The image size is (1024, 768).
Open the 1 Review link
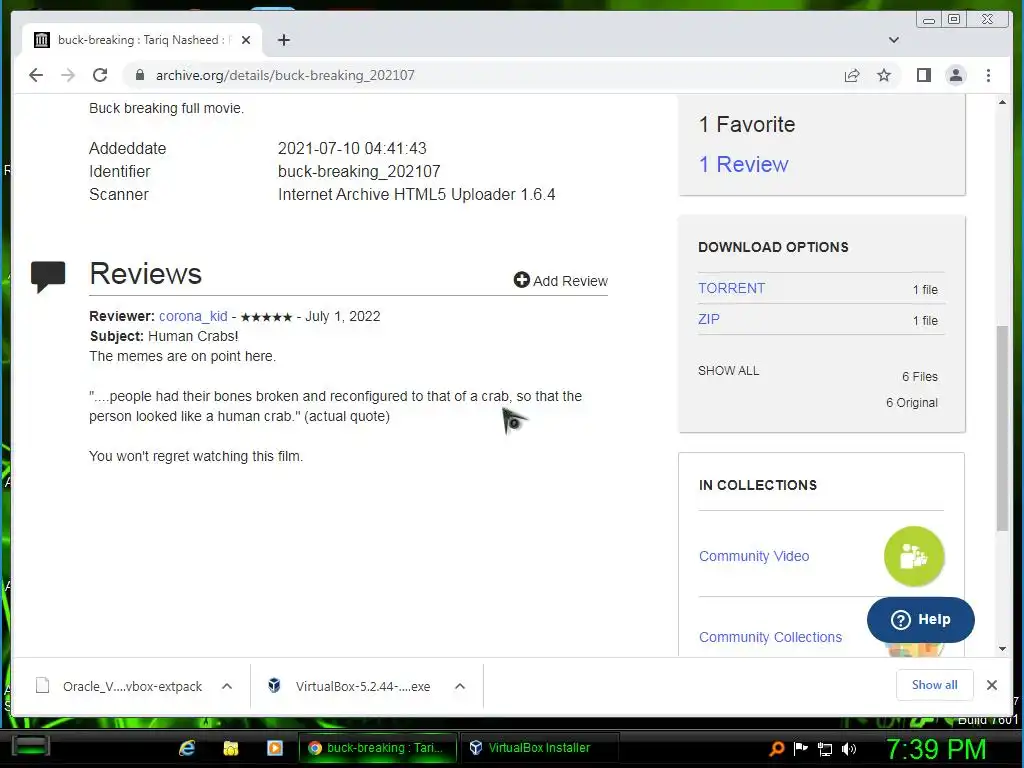pos(743,164)
